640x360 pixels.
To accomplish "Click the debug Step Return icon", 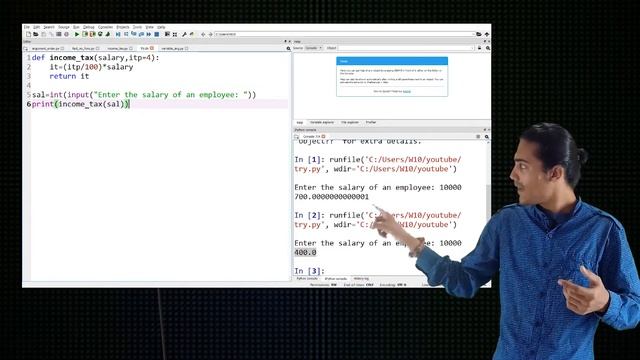I will point(141,34).
